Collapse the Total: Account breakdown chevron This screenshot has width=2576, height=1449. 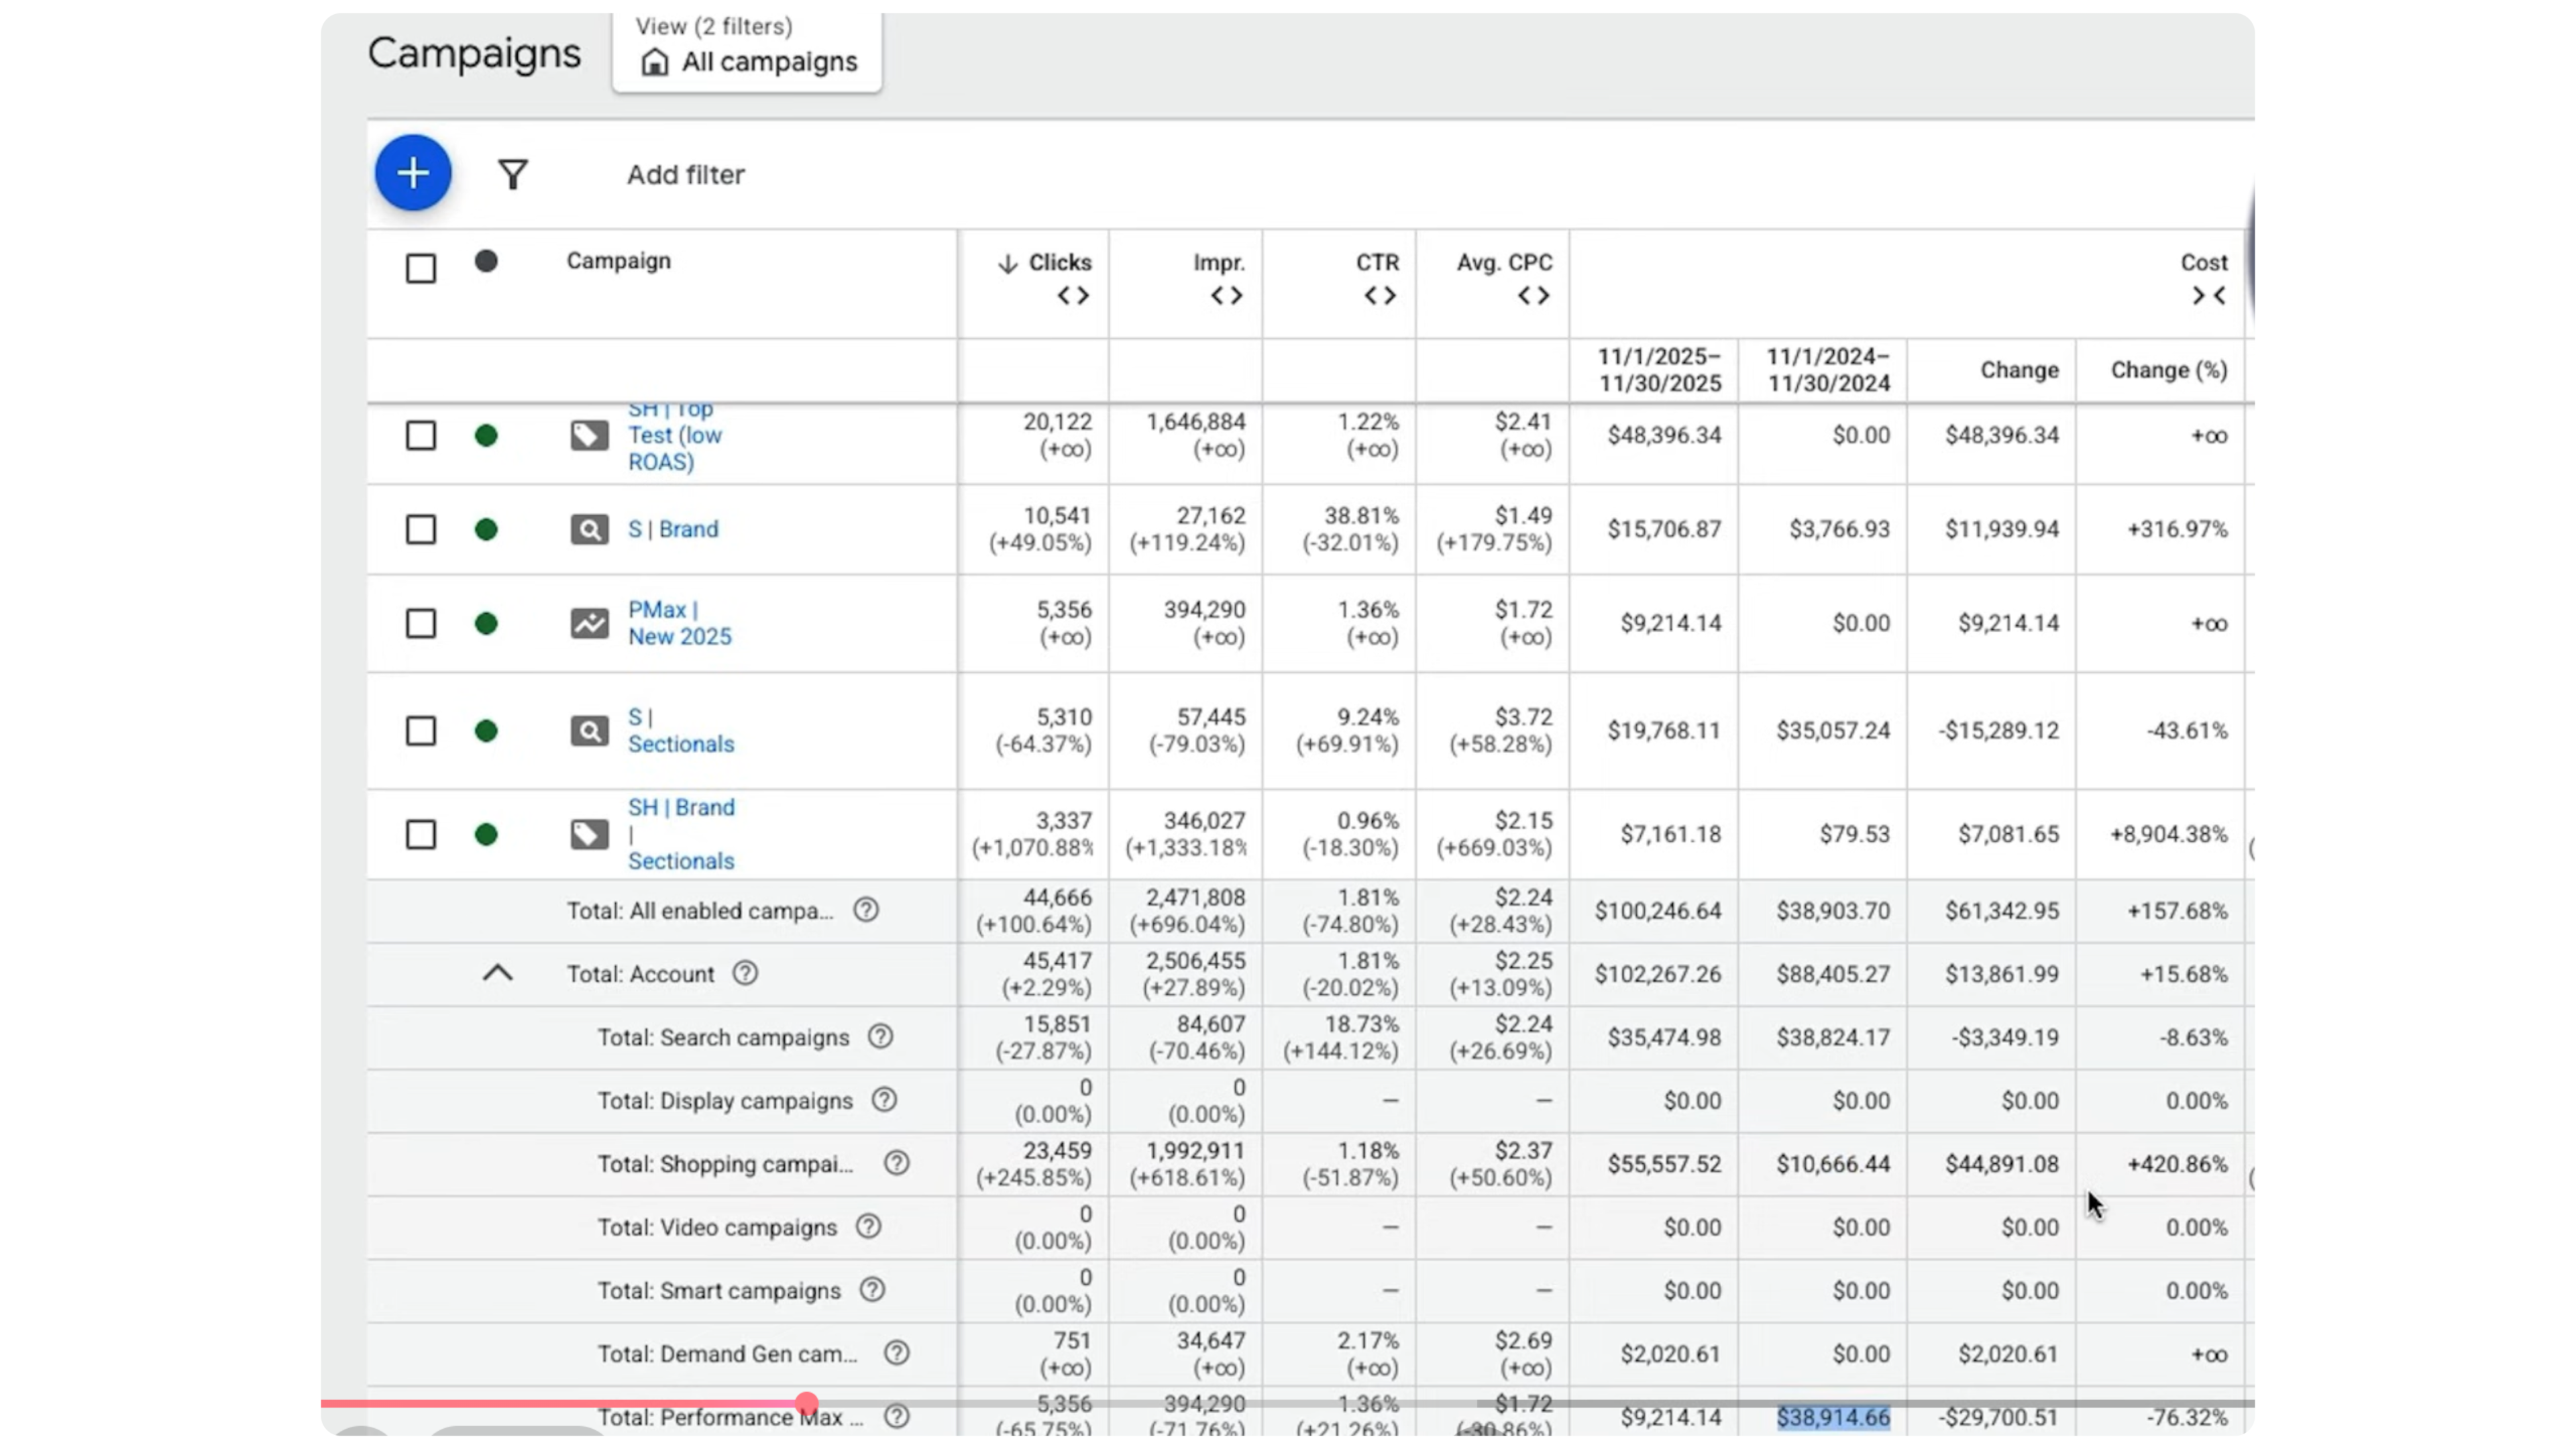(498, 973)
